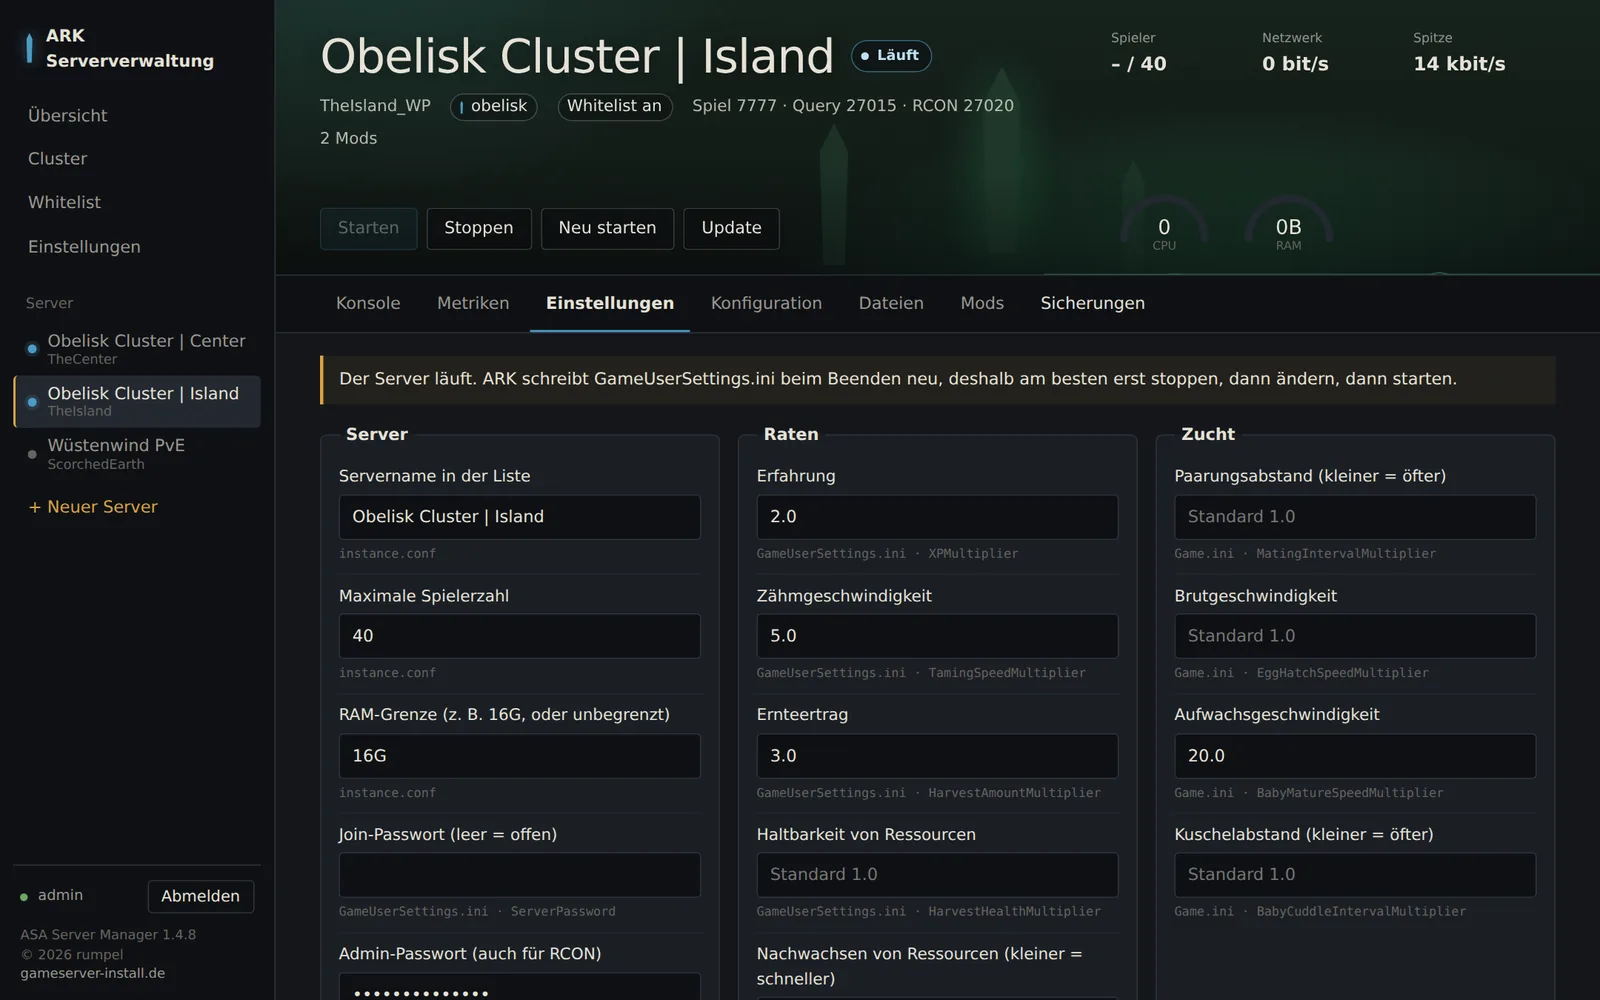The width and height of the screenshot is (1600, 1000).
Task: Select the Wüstenwind PvE server
Action: (x=137, y=453)
